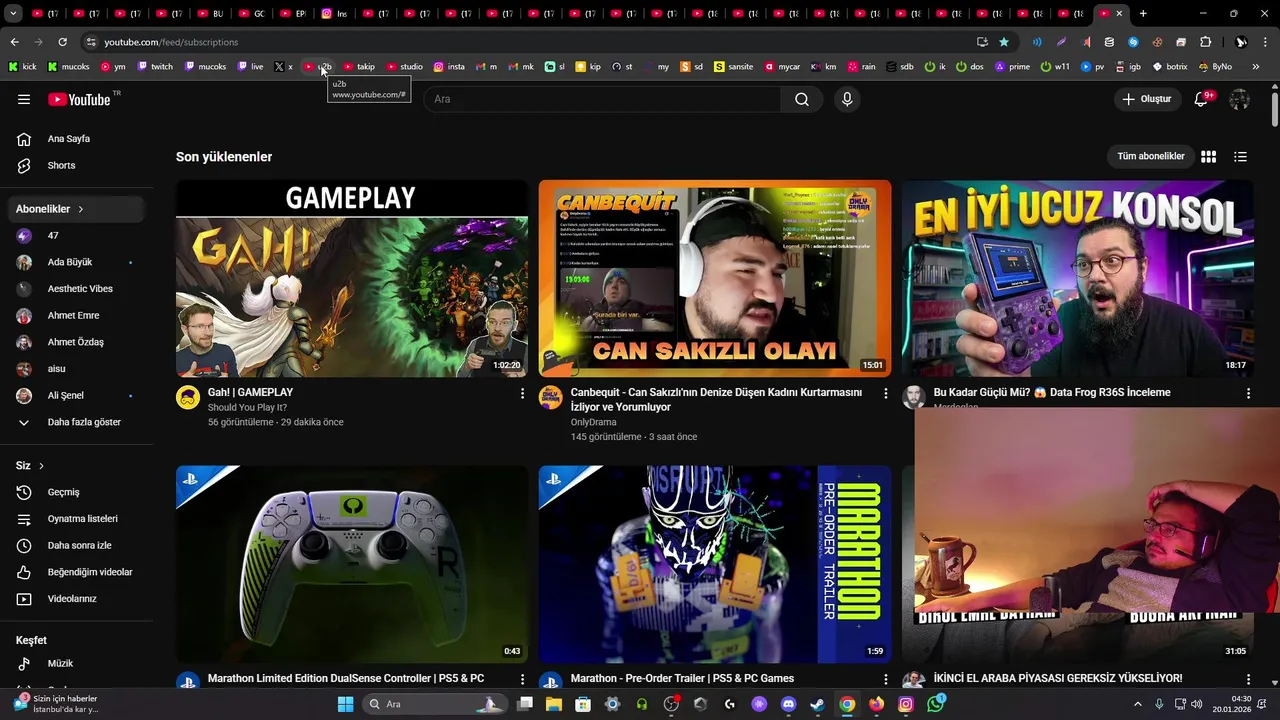The width and height of the screenshot is (1280, 720).
Task: Focus the YouTube Ara search field
Action: pyautogui.click(x=602, y=99)
